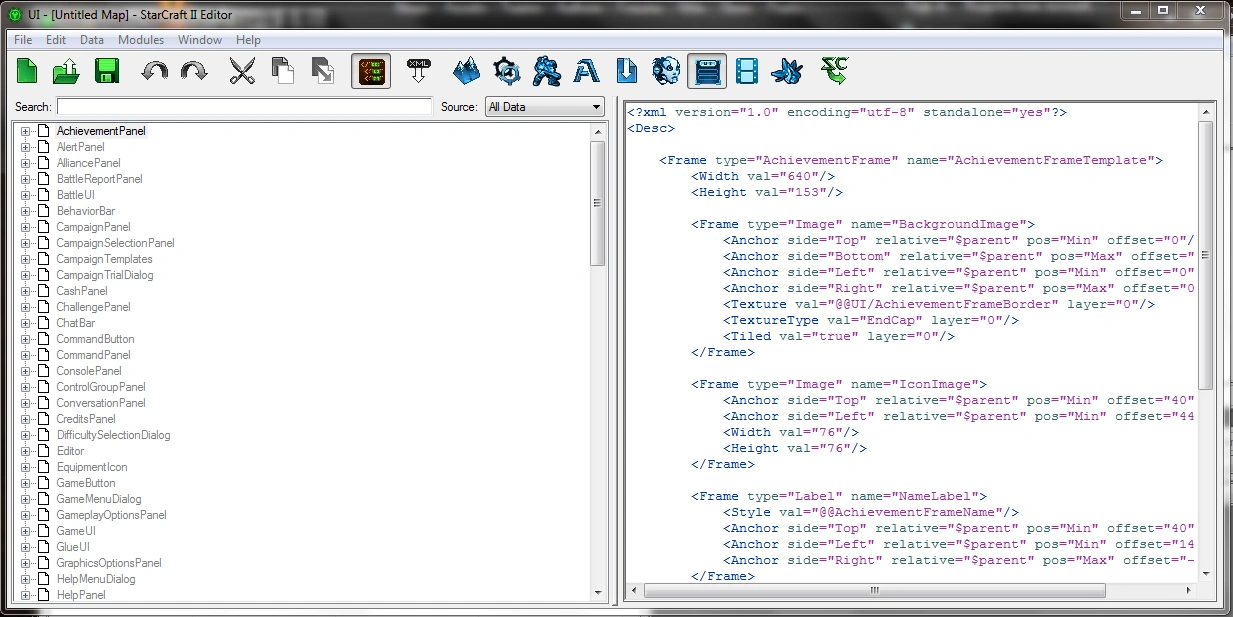Select CampaignSelectionPanel in the list
The width and height of the screenshot is (1233, 617).
pos(115,243)
